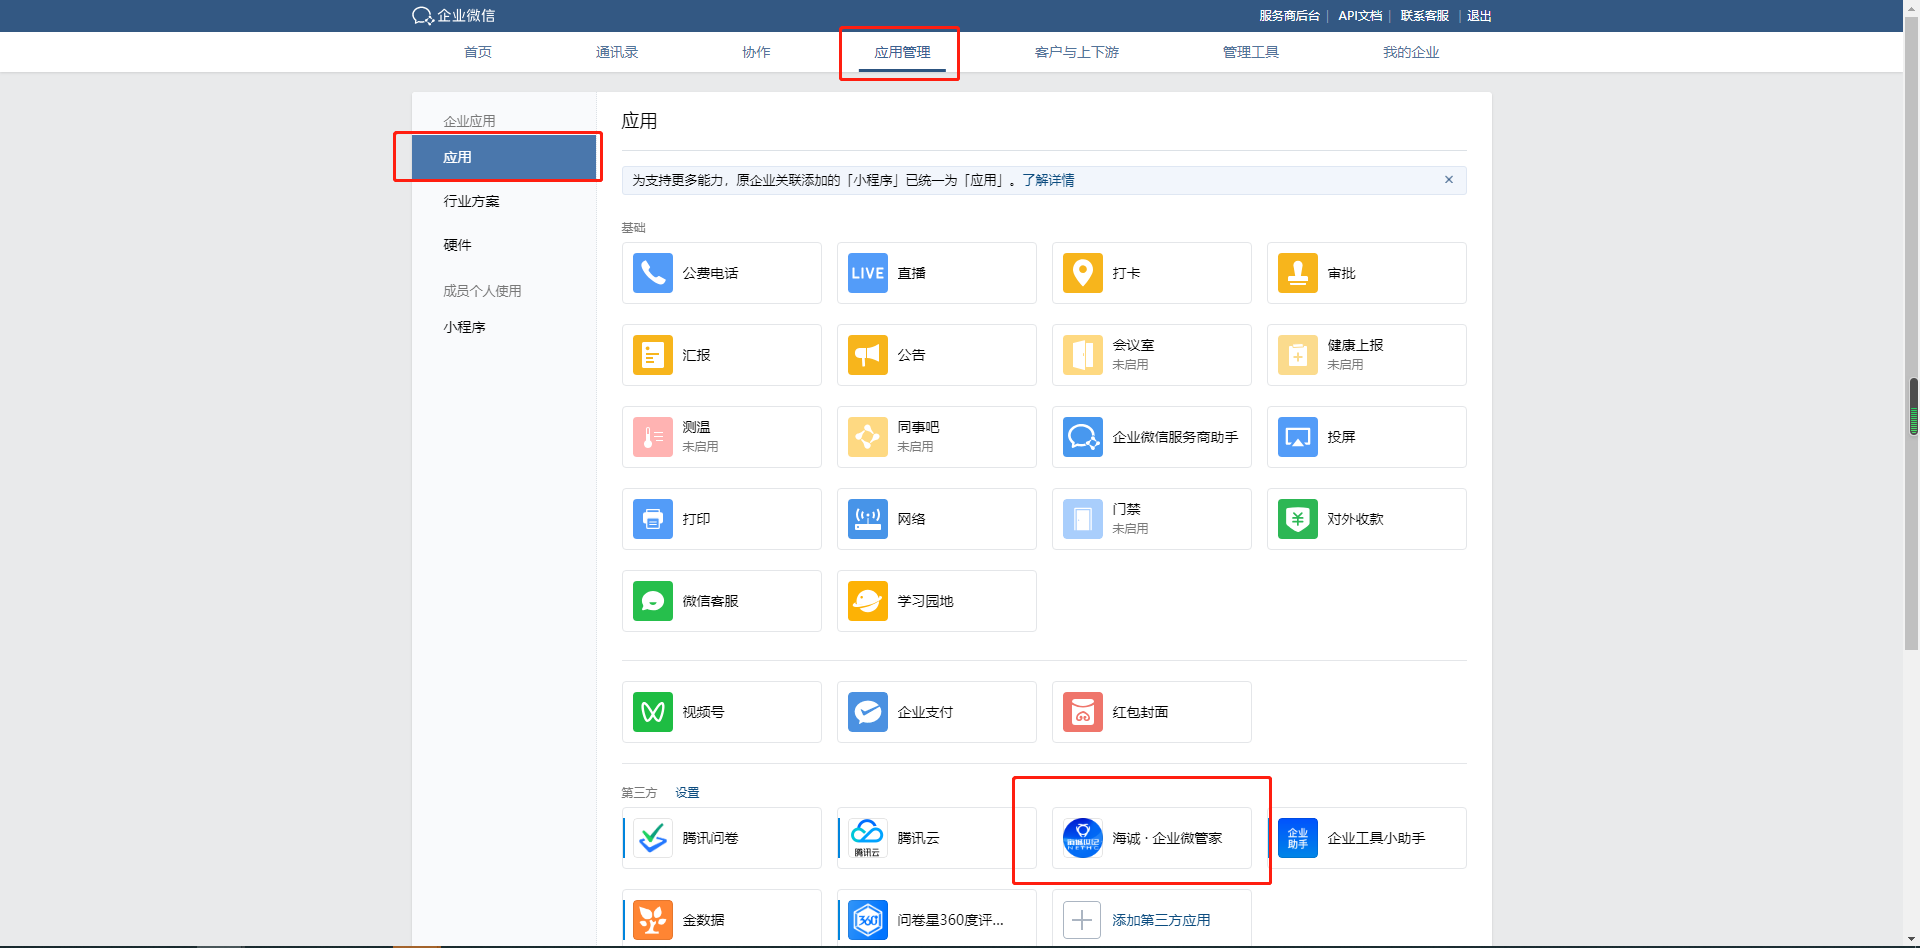Open the 客户与上下游 tab
This screenshot has height=948, width=1920.
click(x=1077, y=52)
